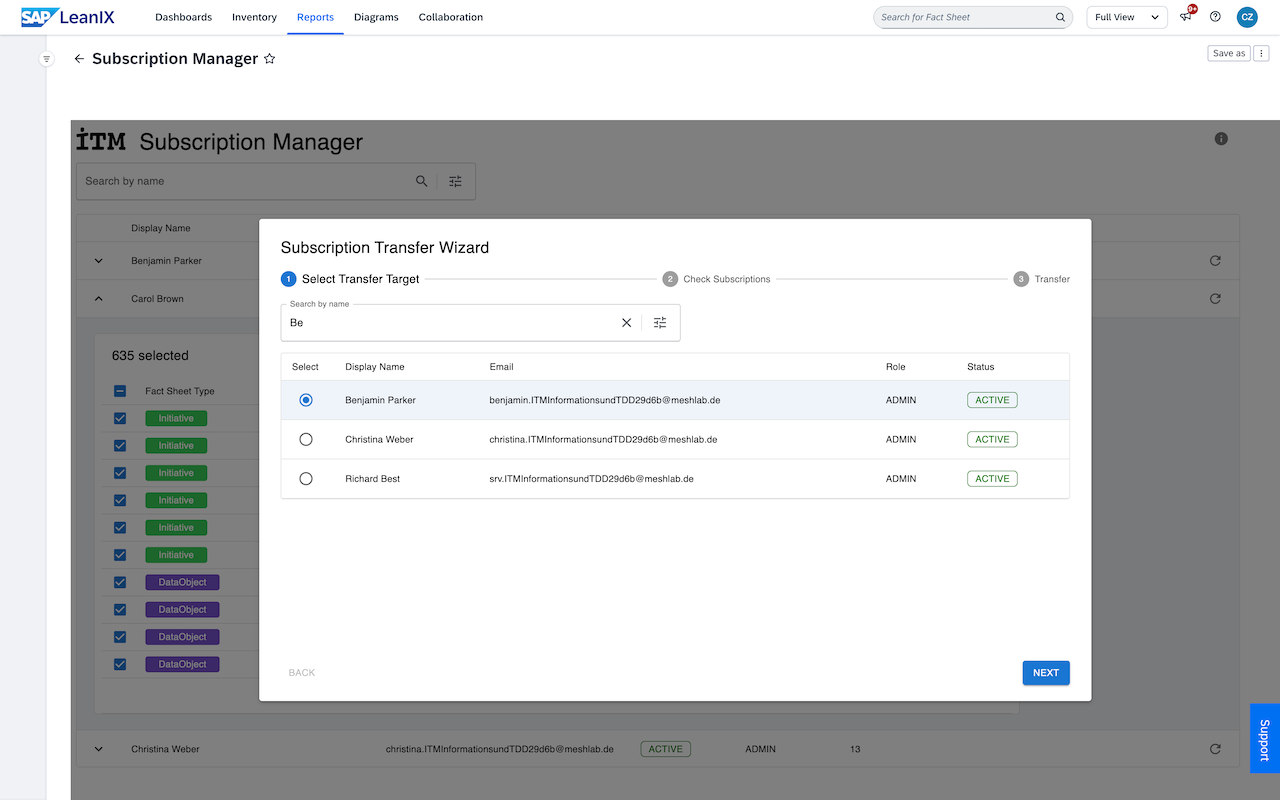Click the background search magnifier icon
This screenshot has height=800, width=1280.
[x=422, y=181]
